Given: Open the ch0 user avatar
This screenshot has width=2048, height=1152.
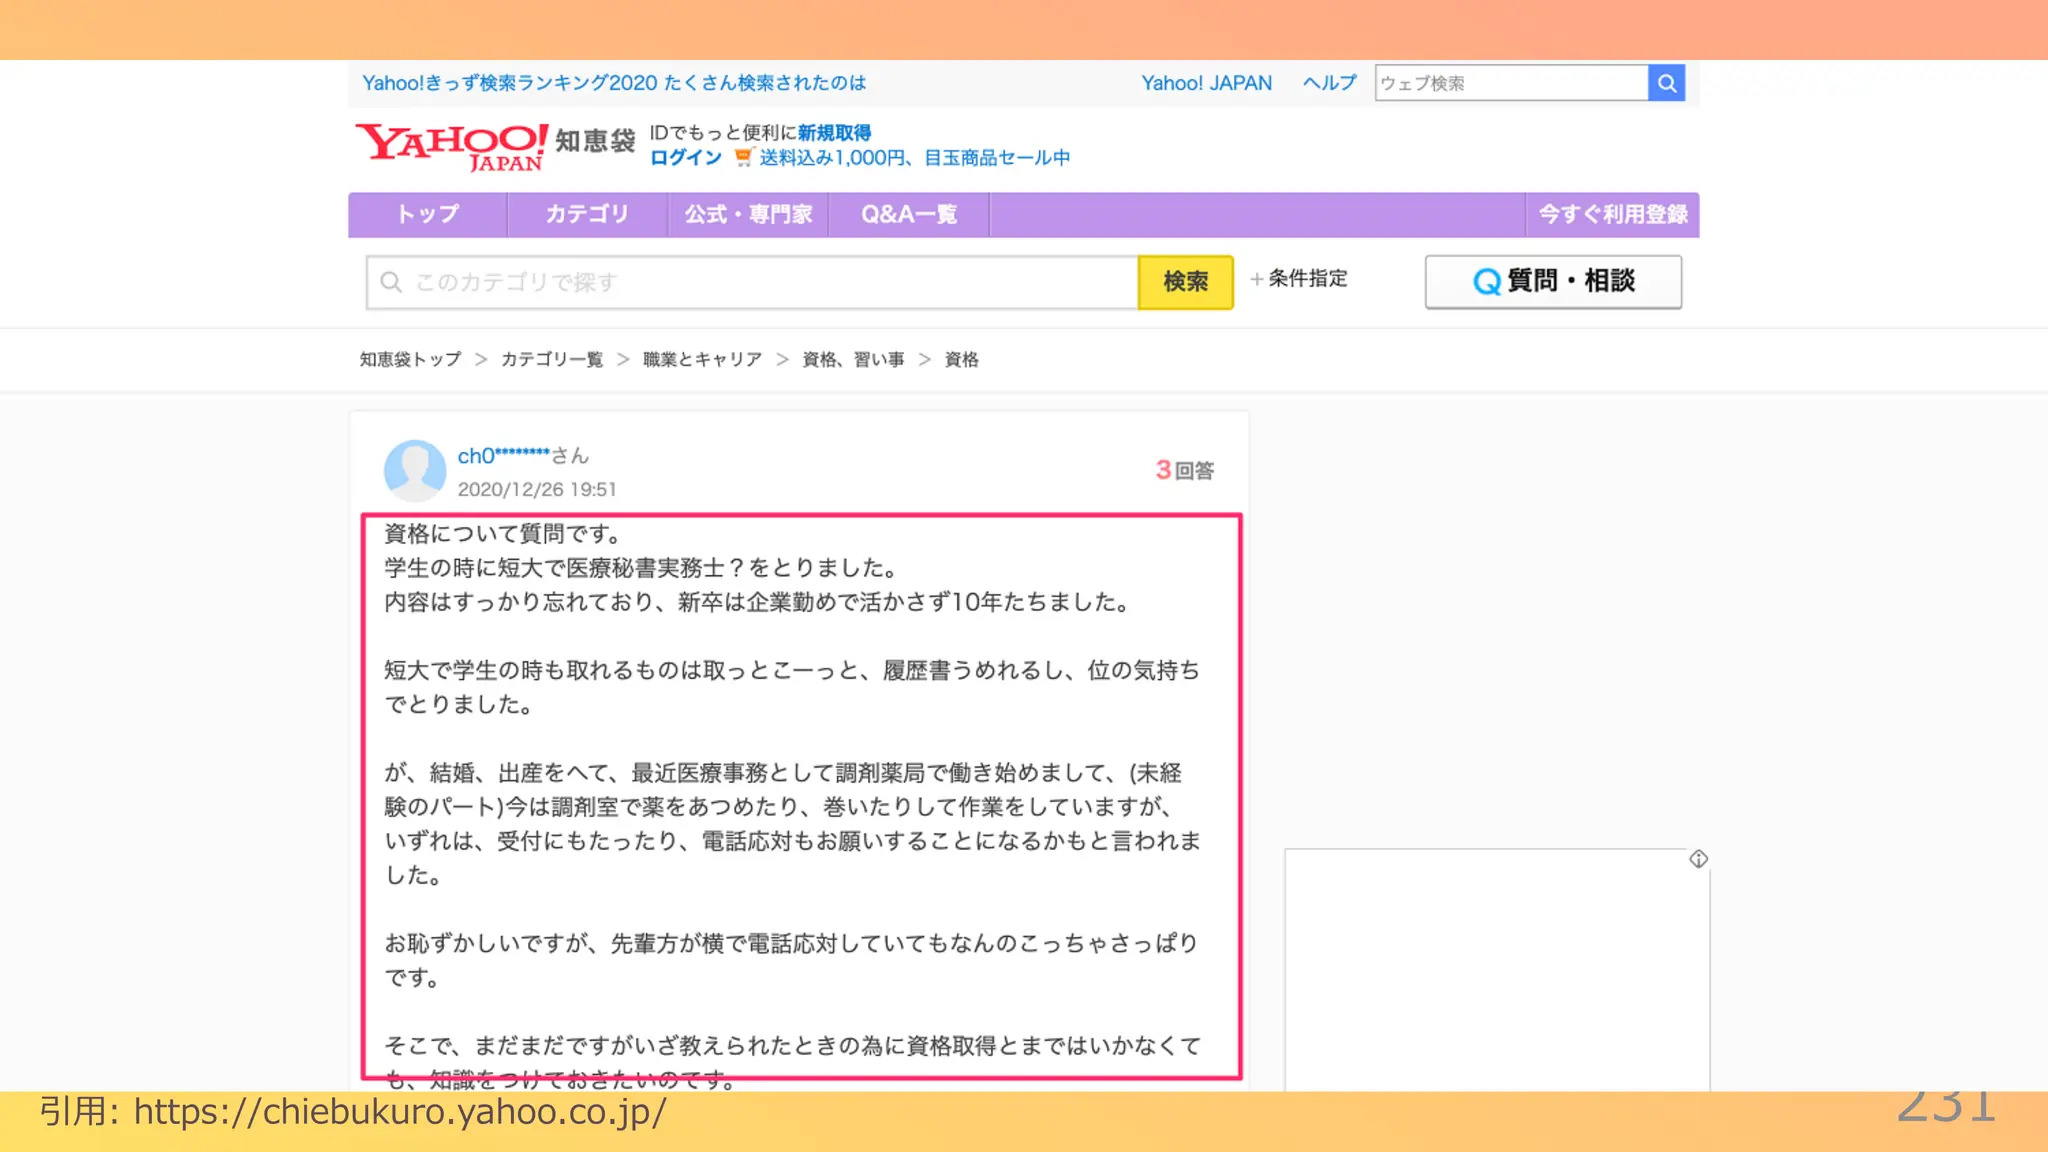Looking at the screenshot, I should pos(415,470).
